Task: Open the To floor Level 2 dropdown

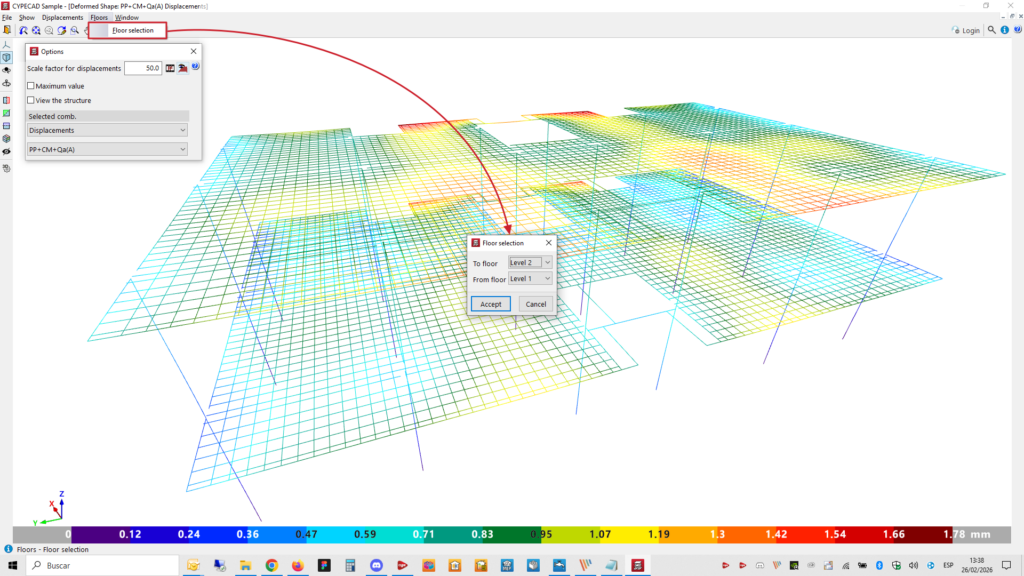Action: [530, 263]
